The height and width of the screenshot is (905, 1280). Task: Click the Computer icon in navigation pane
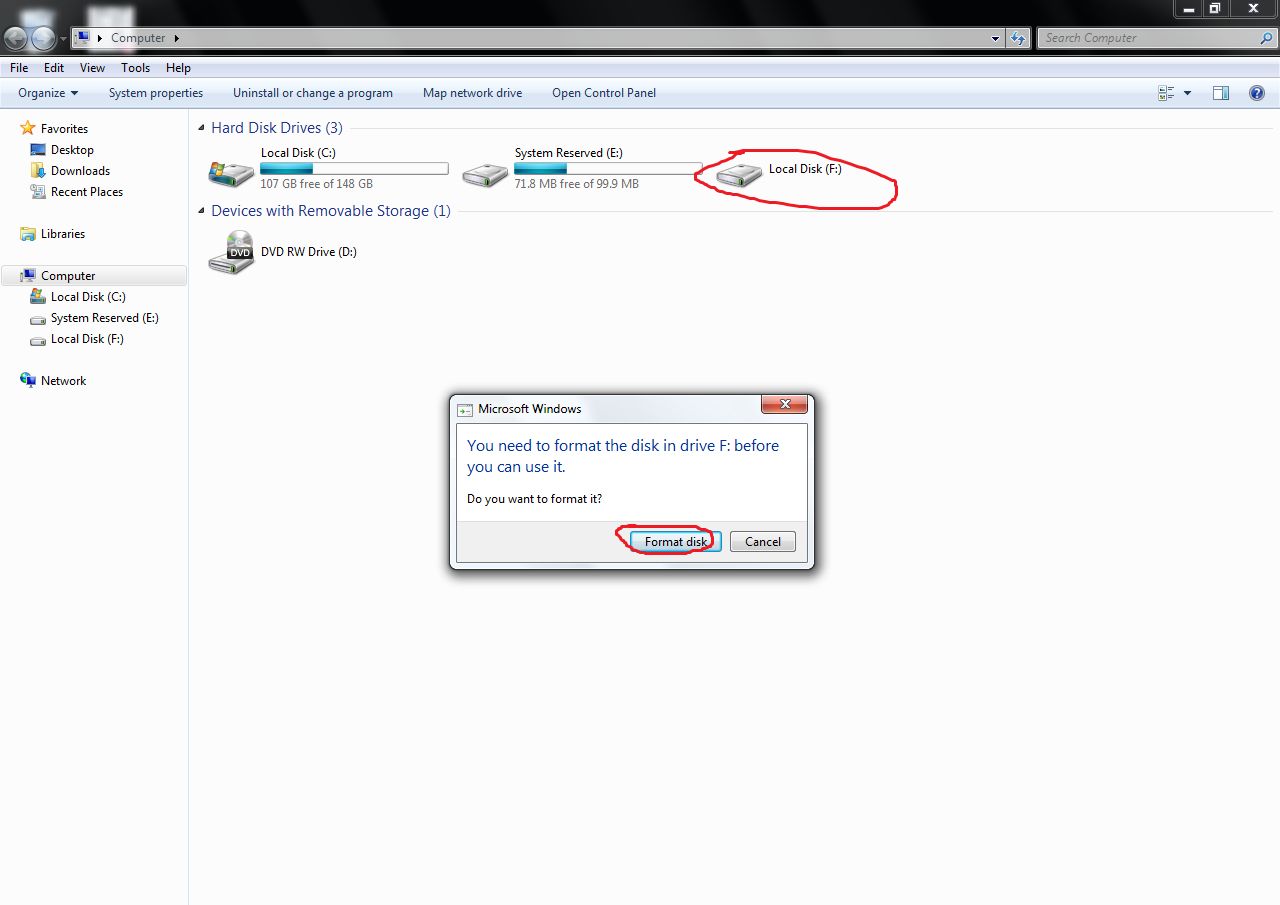[28, 276]
